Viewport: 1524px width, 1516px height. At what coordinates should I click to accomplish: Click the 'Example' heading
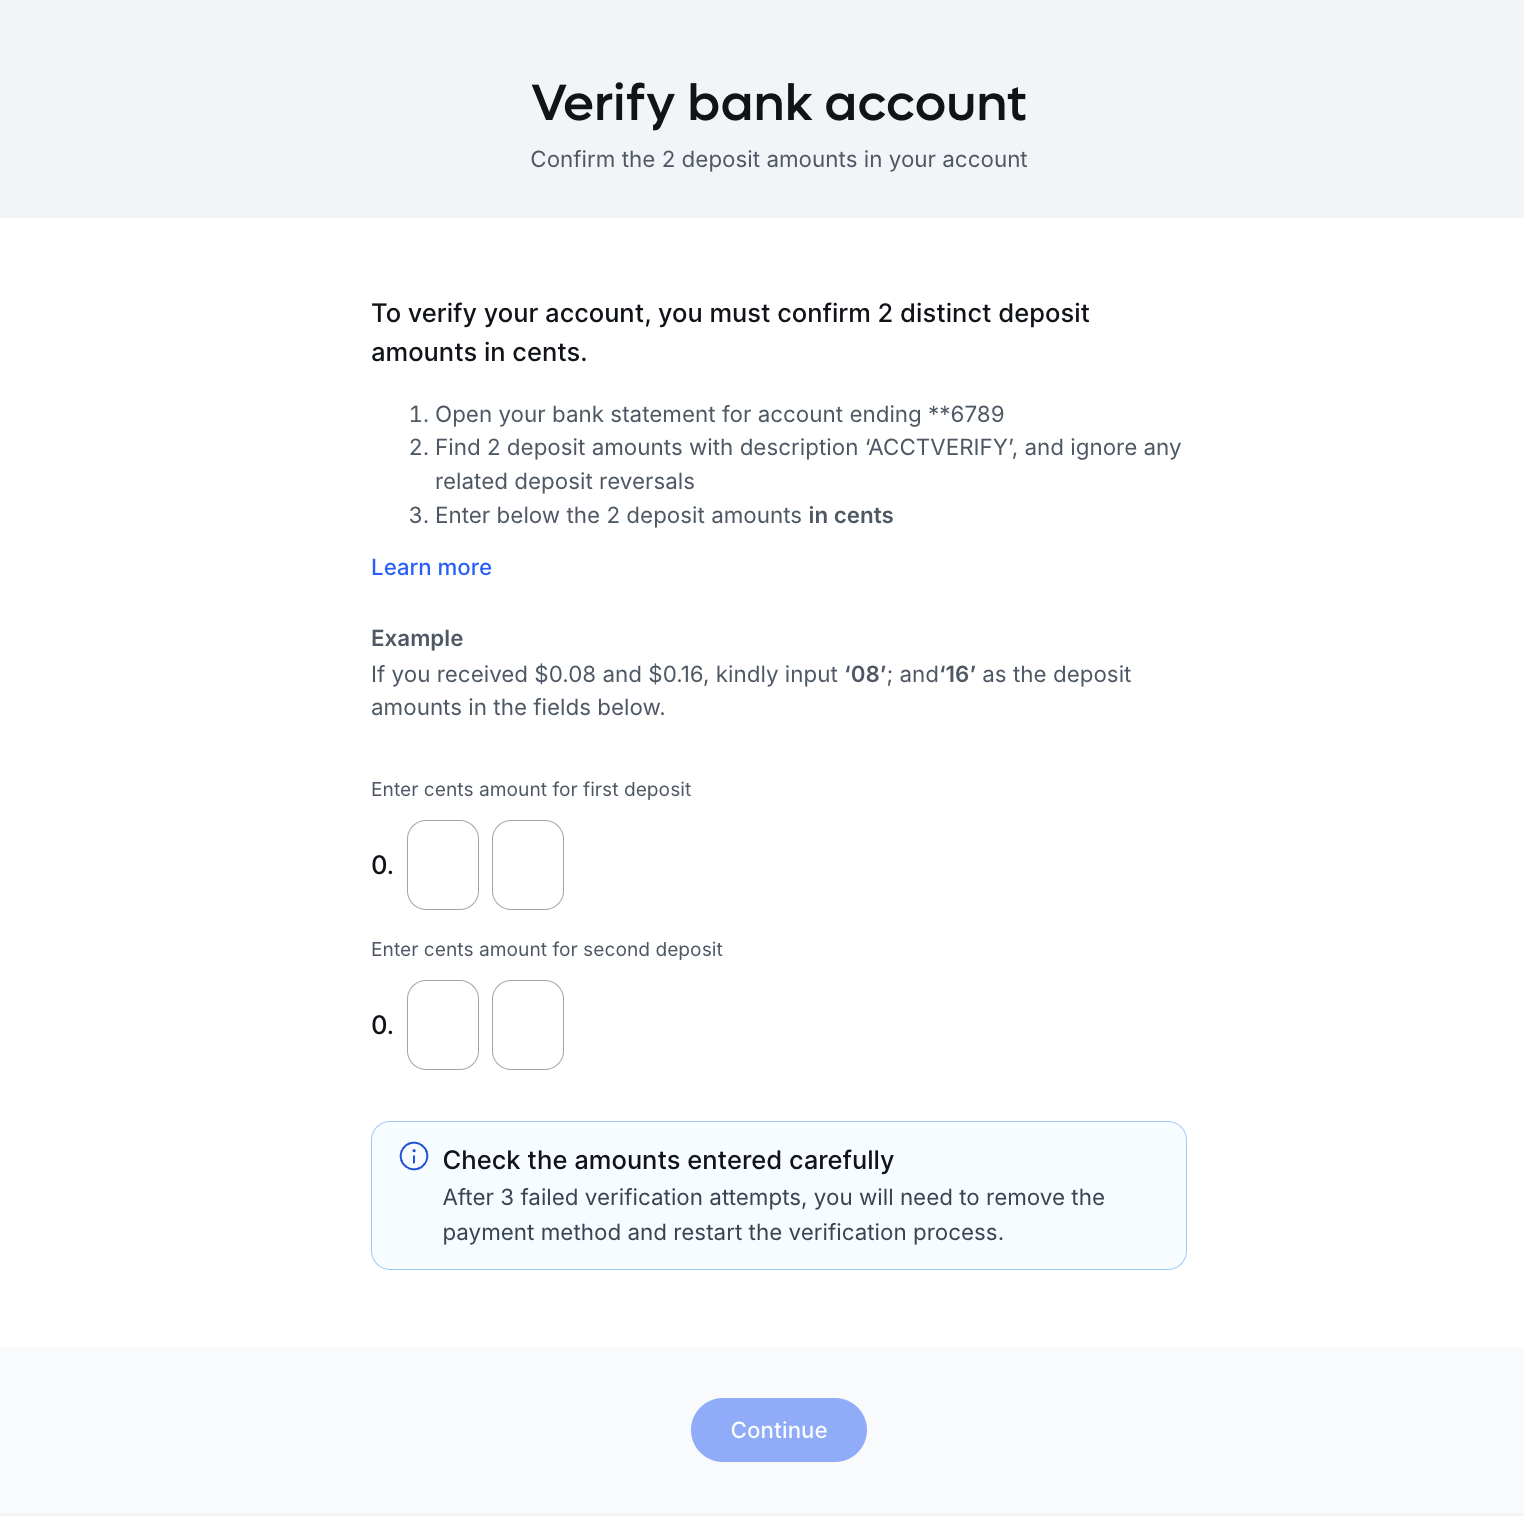coord(417,638)
